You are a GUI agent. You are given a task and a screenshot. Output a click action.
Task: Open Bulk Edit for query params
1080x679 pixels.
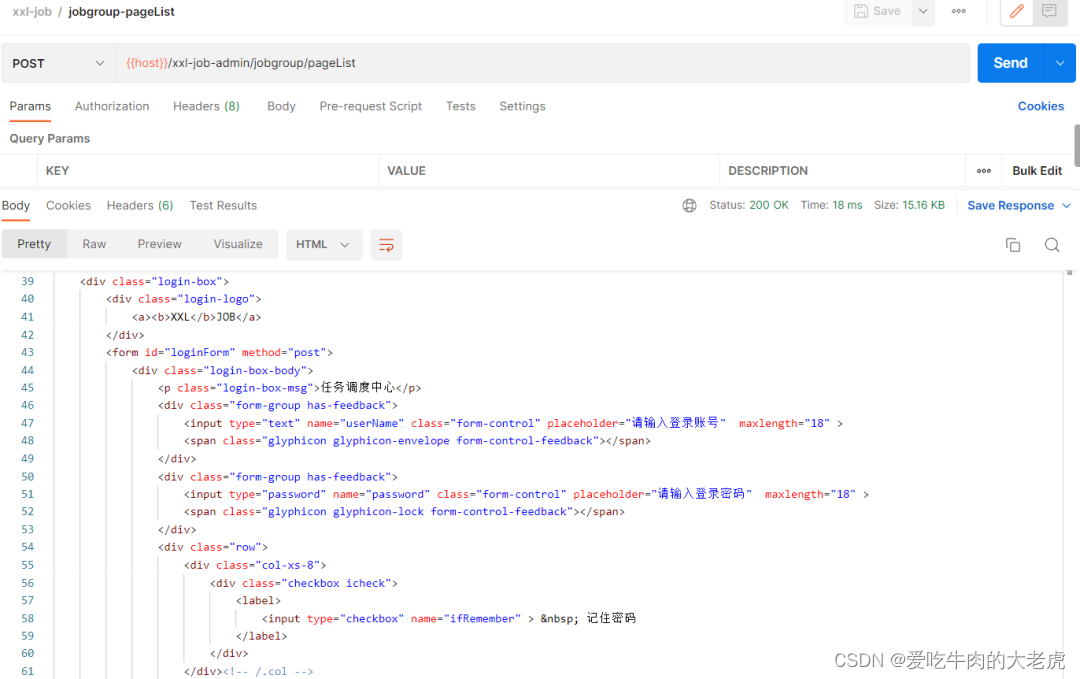click(x=1037, y=170)
